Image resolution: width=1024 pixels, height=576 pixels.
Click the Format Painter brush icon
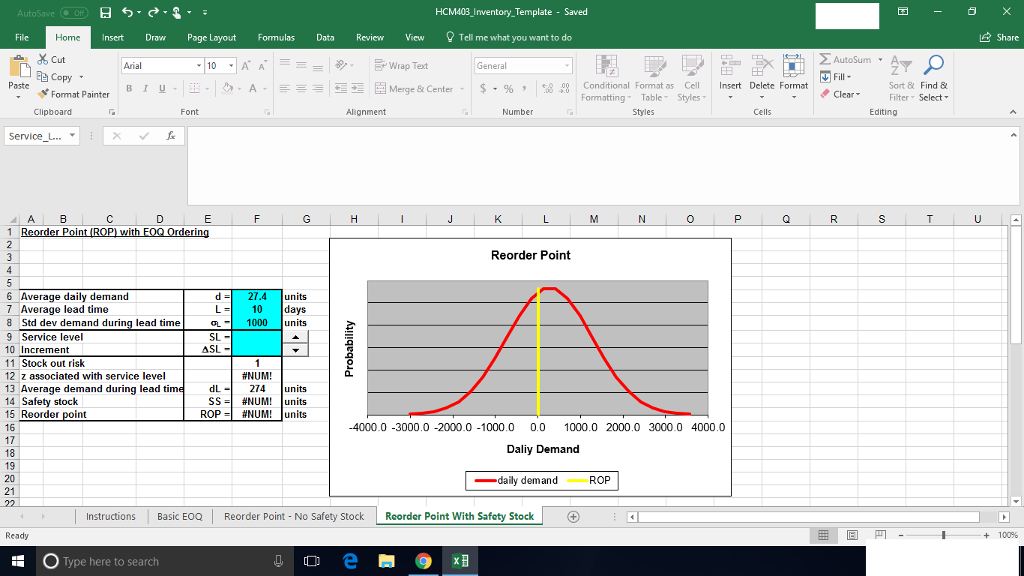pyautogui.click(x=43, y=94)
